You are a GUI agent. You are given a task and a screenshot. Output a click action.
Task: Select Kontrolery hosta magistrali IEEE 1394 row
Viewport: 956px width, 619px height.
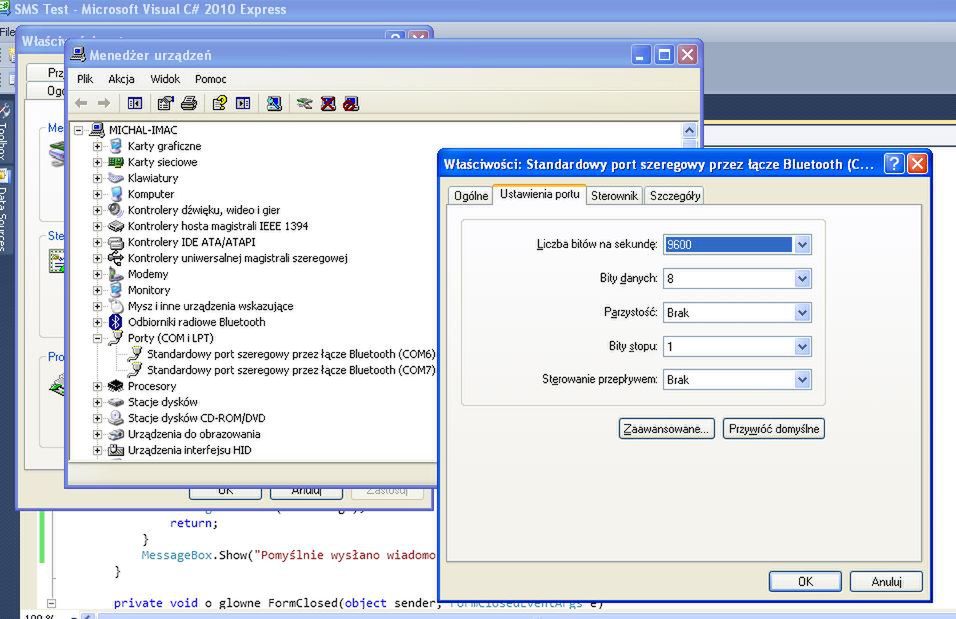[218, 226]
